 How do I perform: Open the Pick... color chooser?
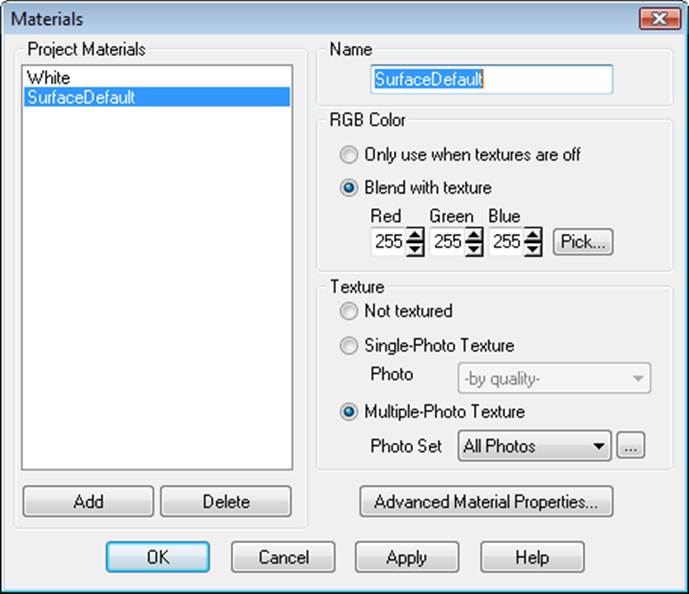(582, 242)
